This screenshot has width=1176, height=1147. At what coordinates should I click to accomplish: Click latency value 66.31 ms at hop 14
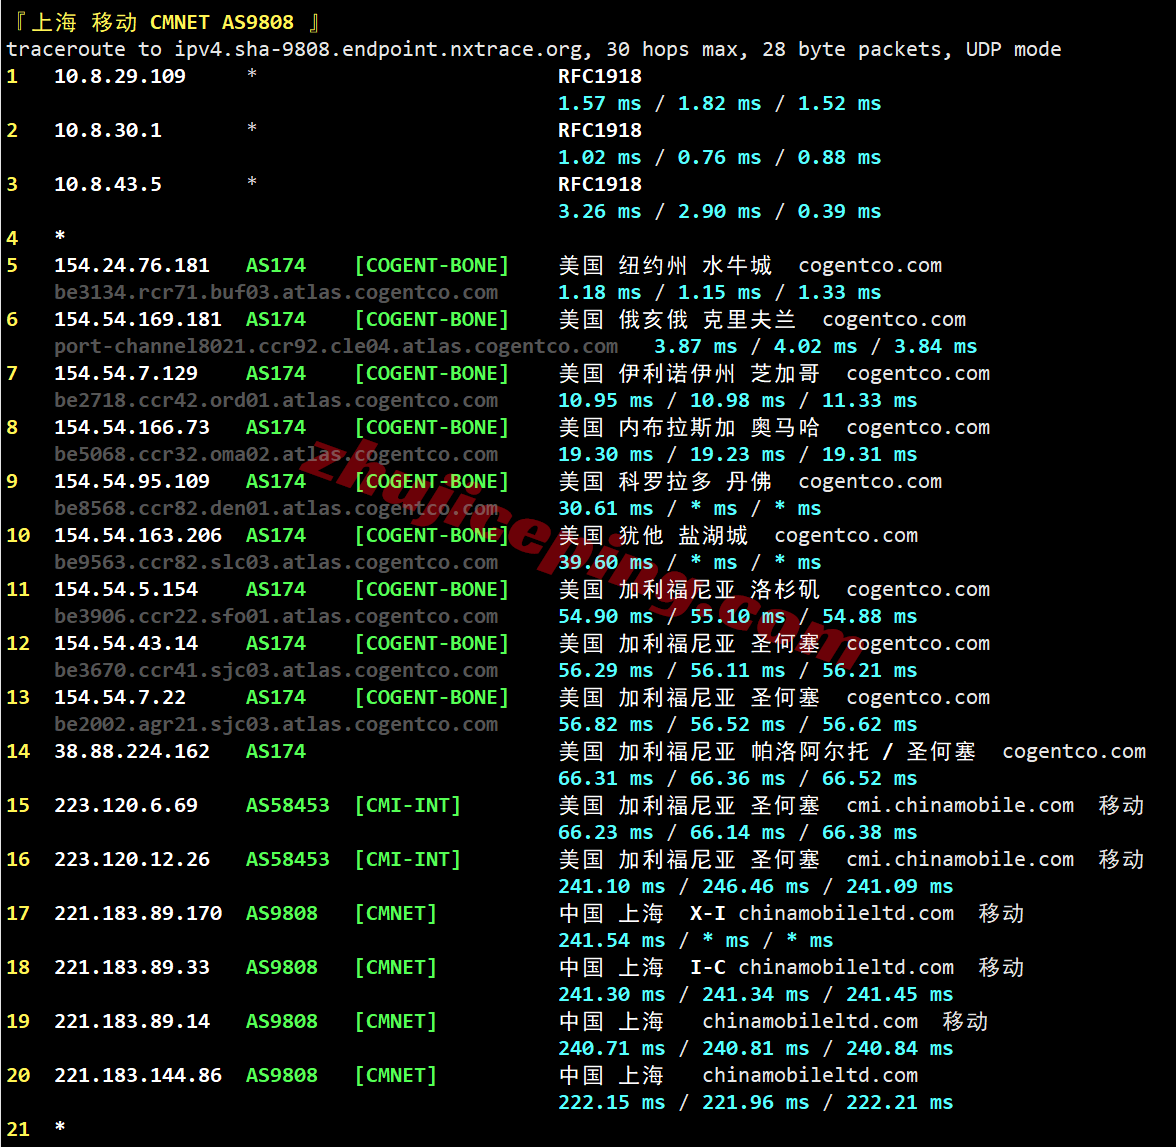coord(606,779)
